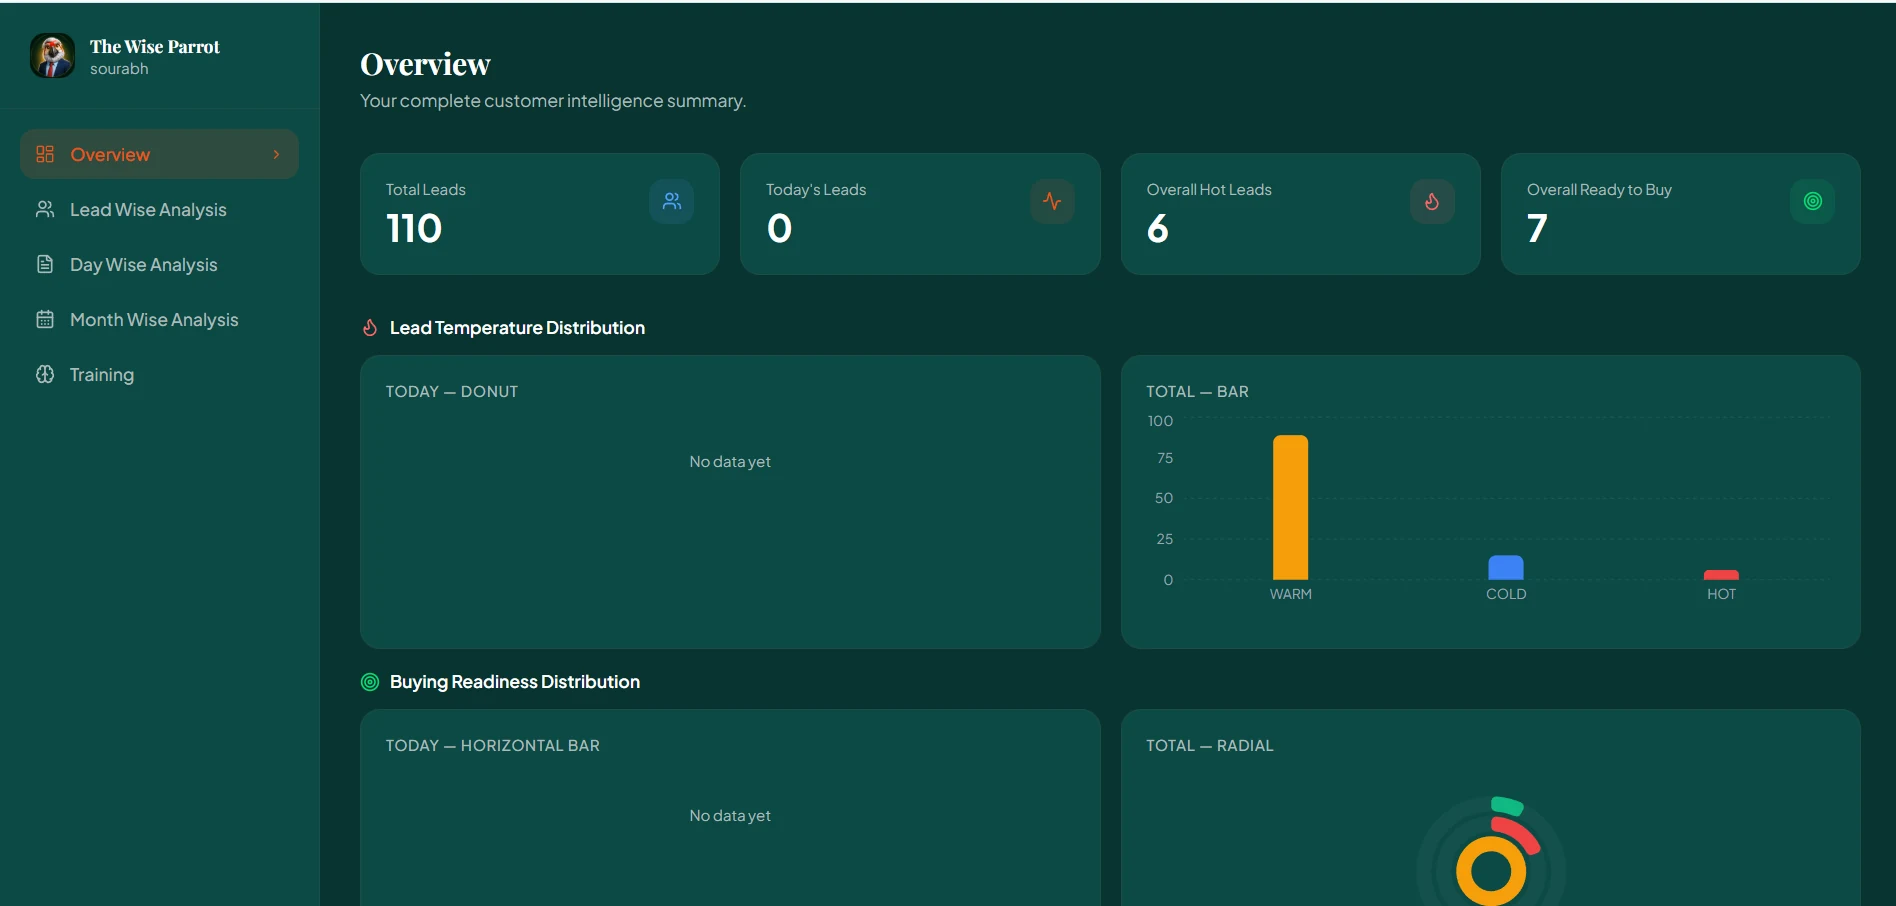This screenshot has width=1896, height=906.
Task: Click the orange WARM bar in chart
Action: (1290, 507)
